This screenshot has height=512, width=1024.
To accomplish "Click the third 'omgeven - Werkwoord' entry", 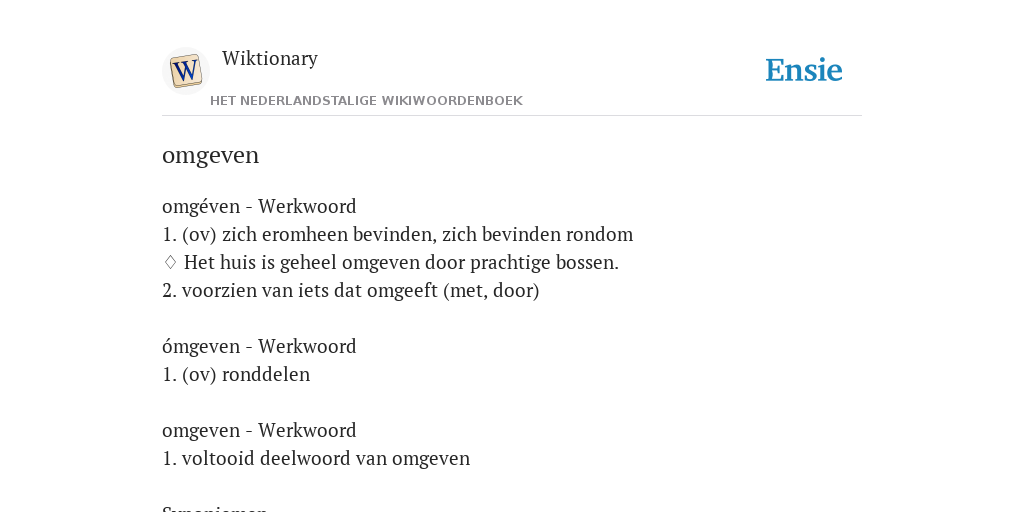I will click(259, 430).
